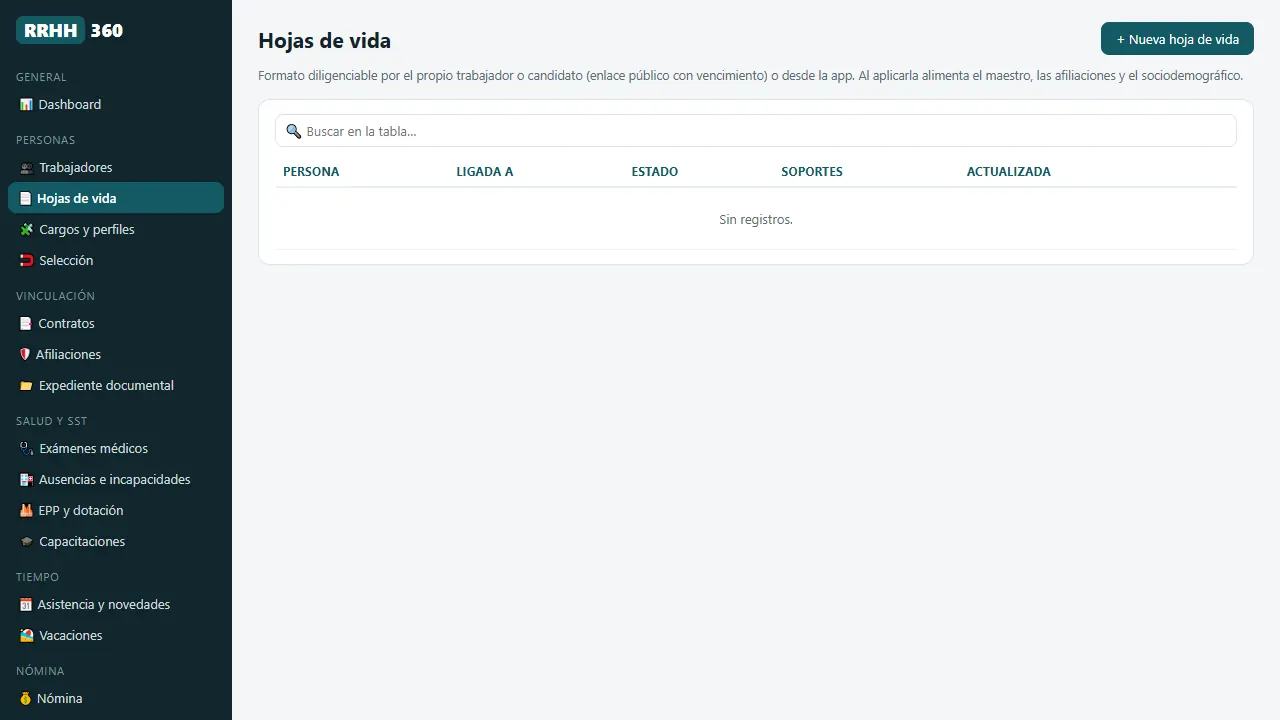Click the search magnifier icon

(x=293, y=131)
